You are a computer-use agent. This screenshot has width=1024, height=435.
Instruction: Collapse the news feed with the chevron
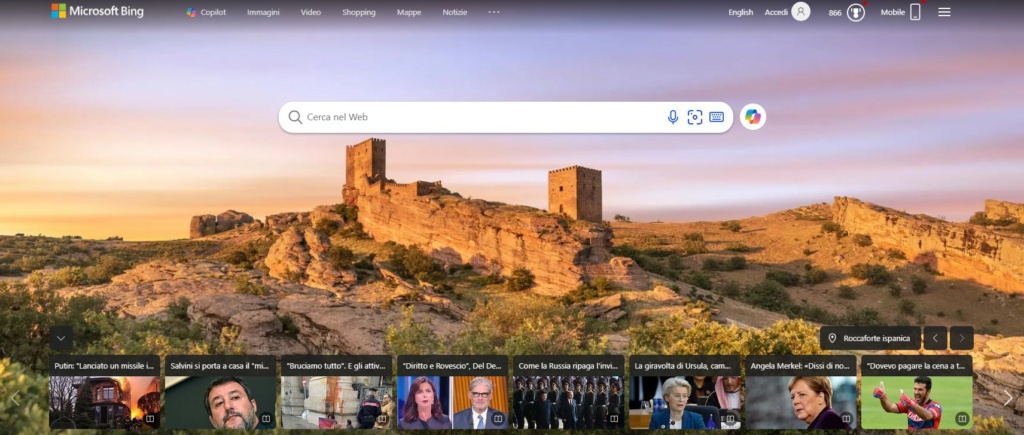(61, 338)
